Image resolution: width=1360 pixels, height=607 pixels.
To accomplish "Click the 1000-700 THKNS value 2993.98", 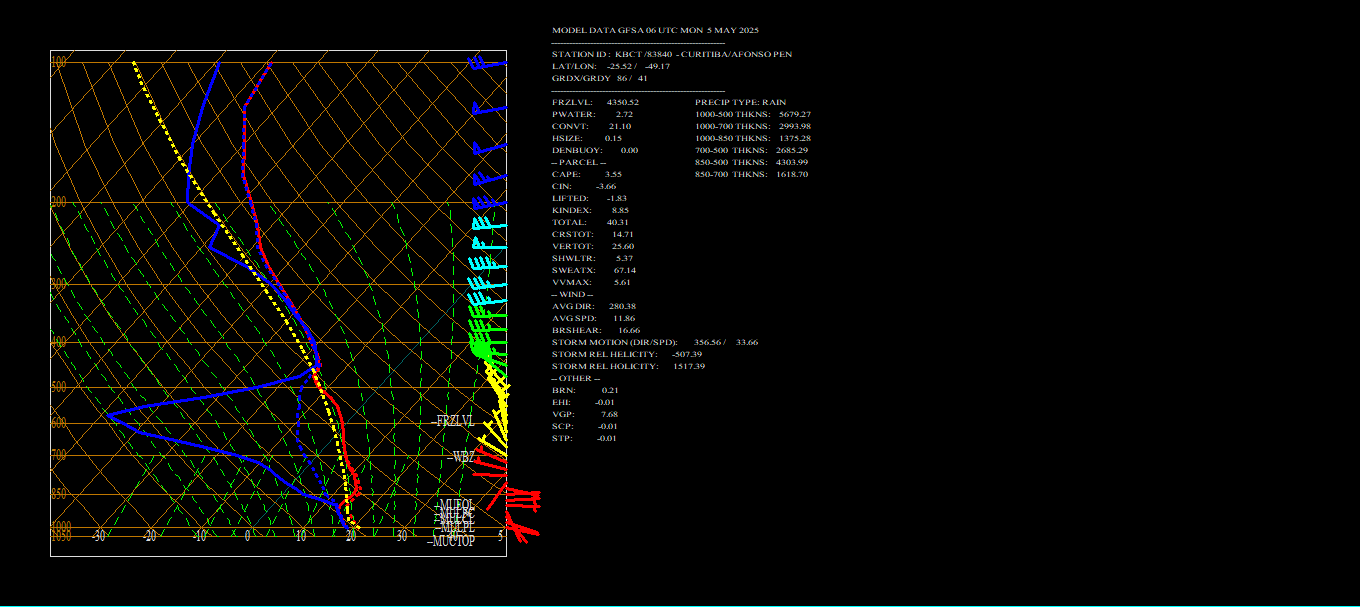I will (x=795, y=126).
